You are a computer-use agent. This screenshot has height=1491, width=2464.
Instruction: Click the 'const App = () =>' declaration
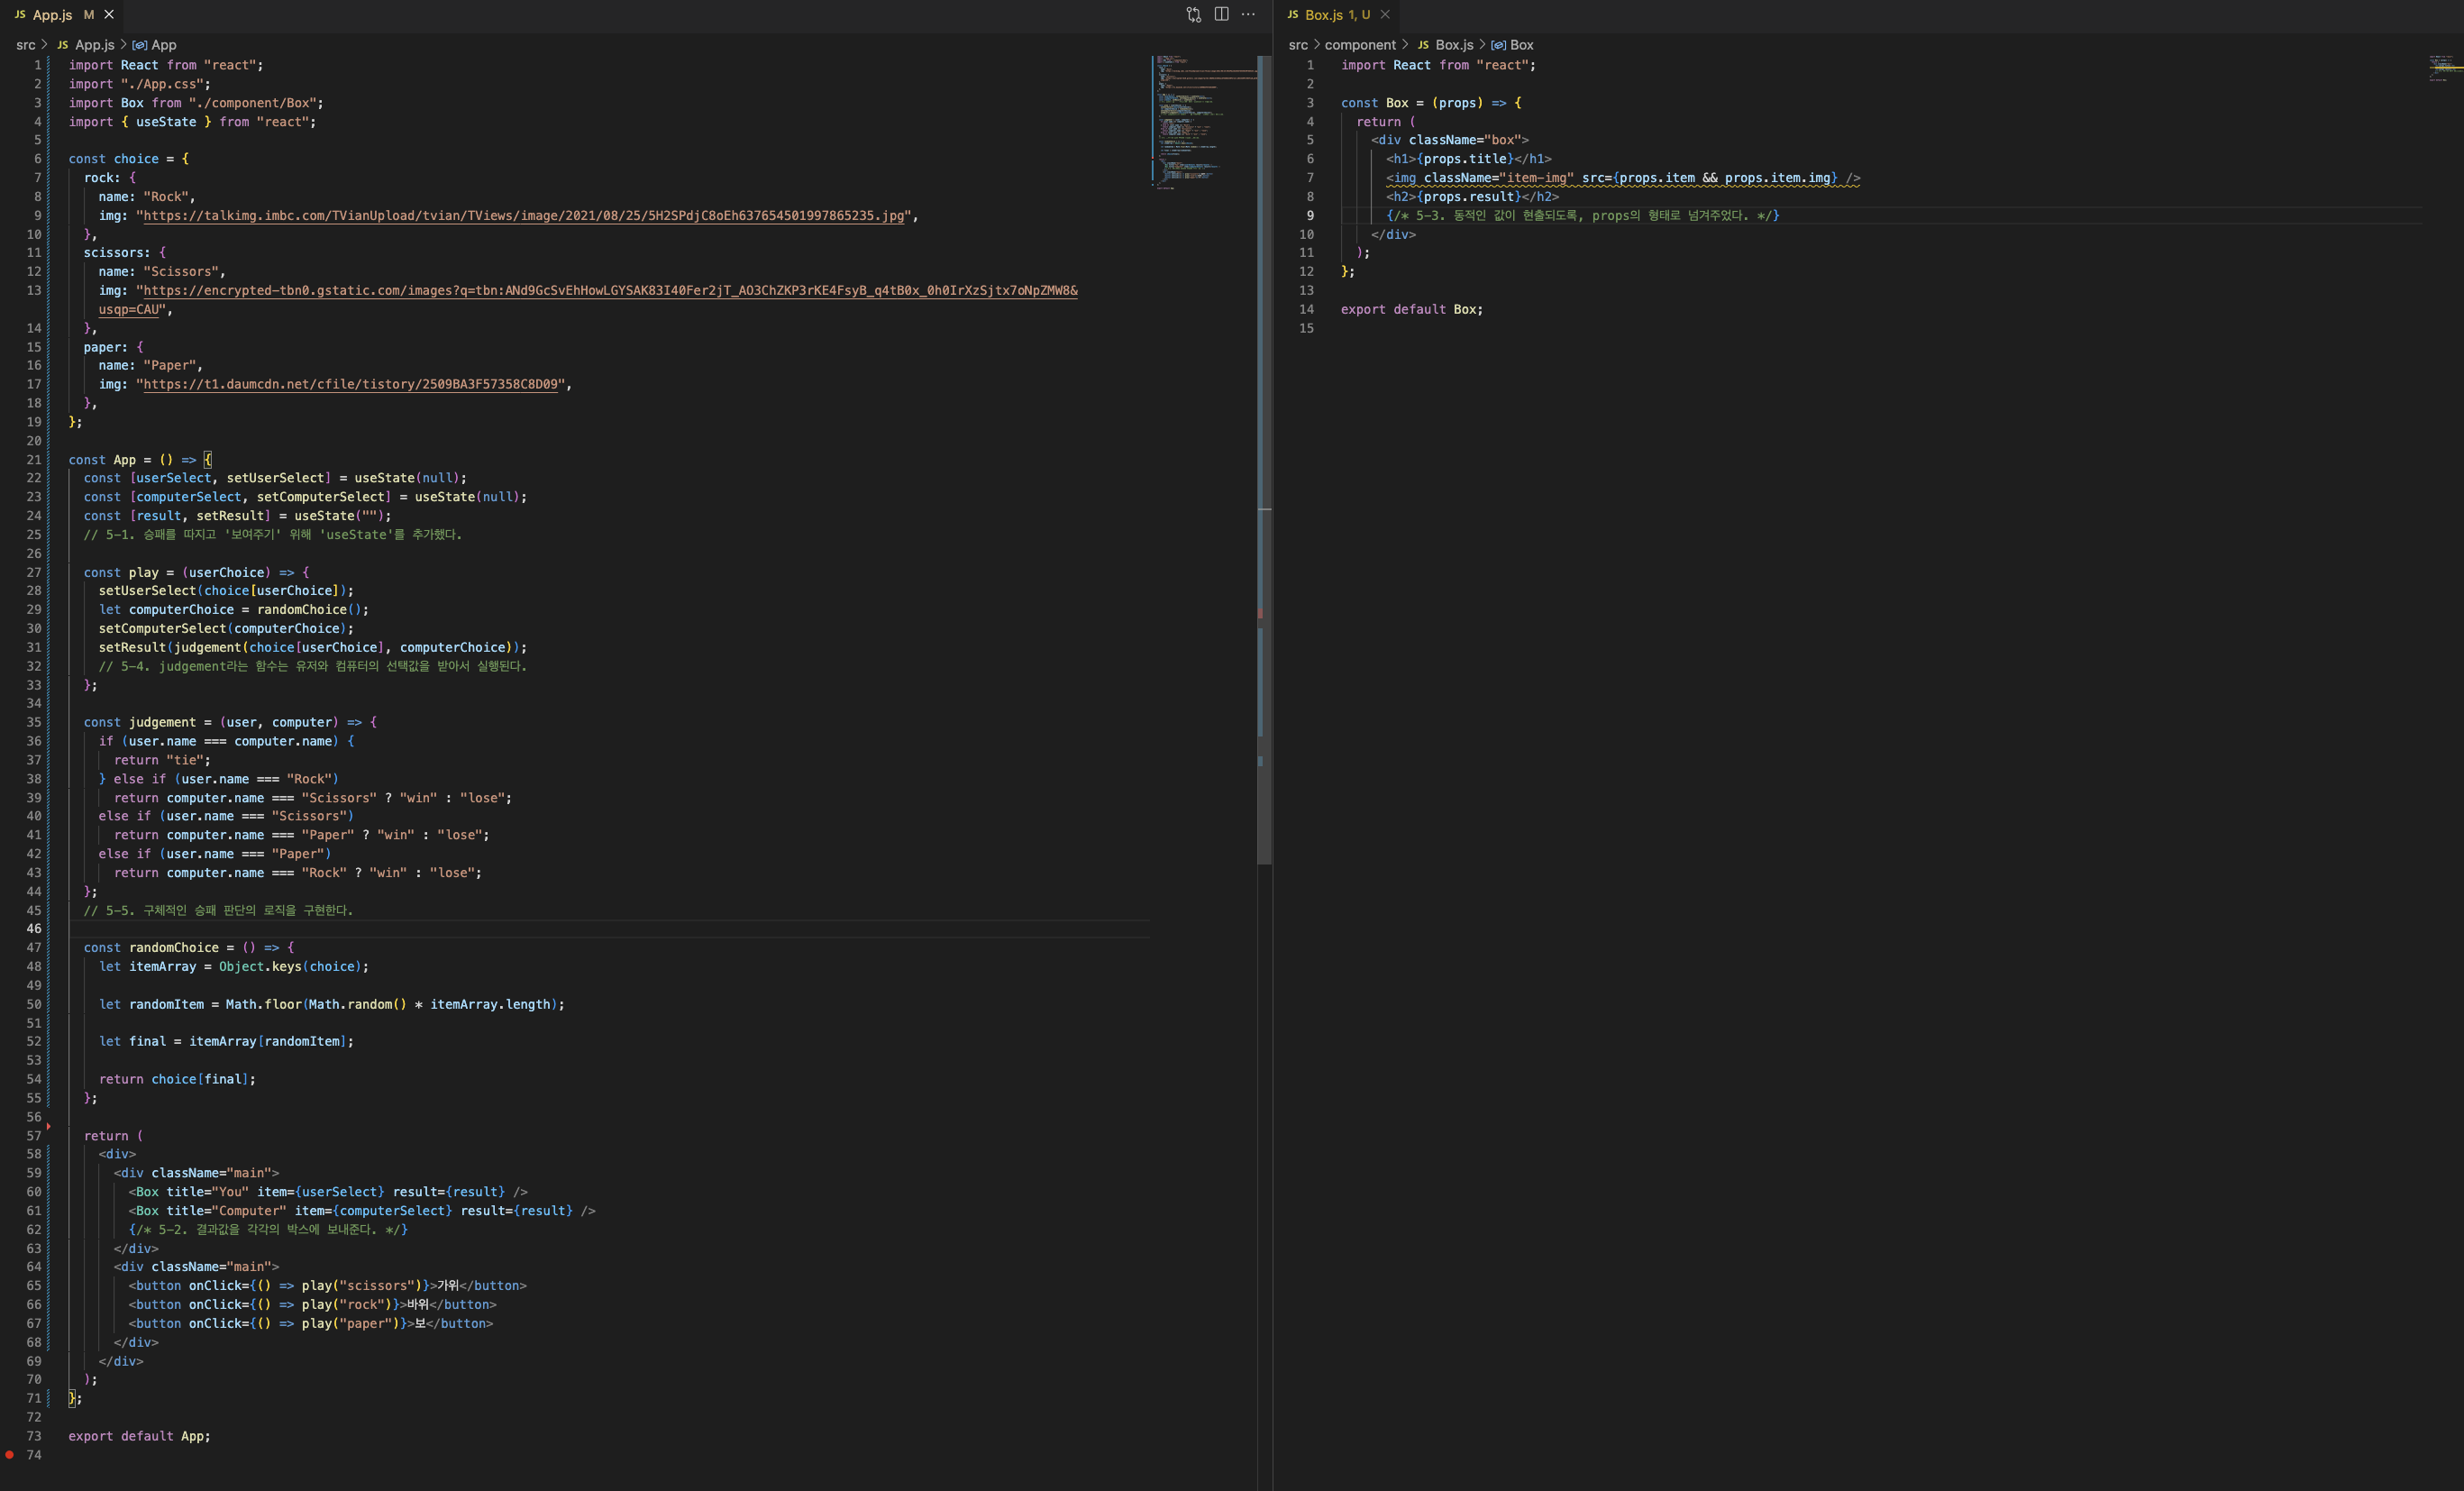click(139, 460)
